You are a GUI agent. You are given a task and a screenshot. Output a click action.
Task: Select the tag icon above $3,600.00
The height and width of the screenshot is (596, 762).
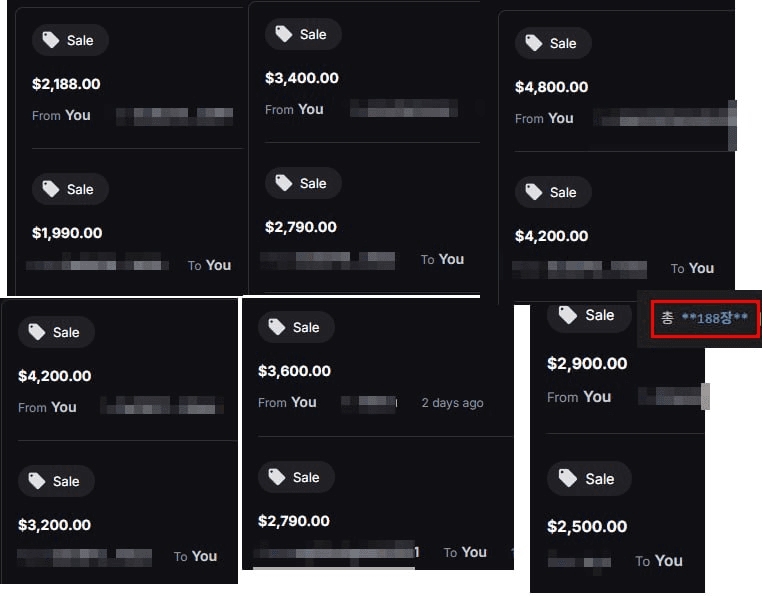277,327
